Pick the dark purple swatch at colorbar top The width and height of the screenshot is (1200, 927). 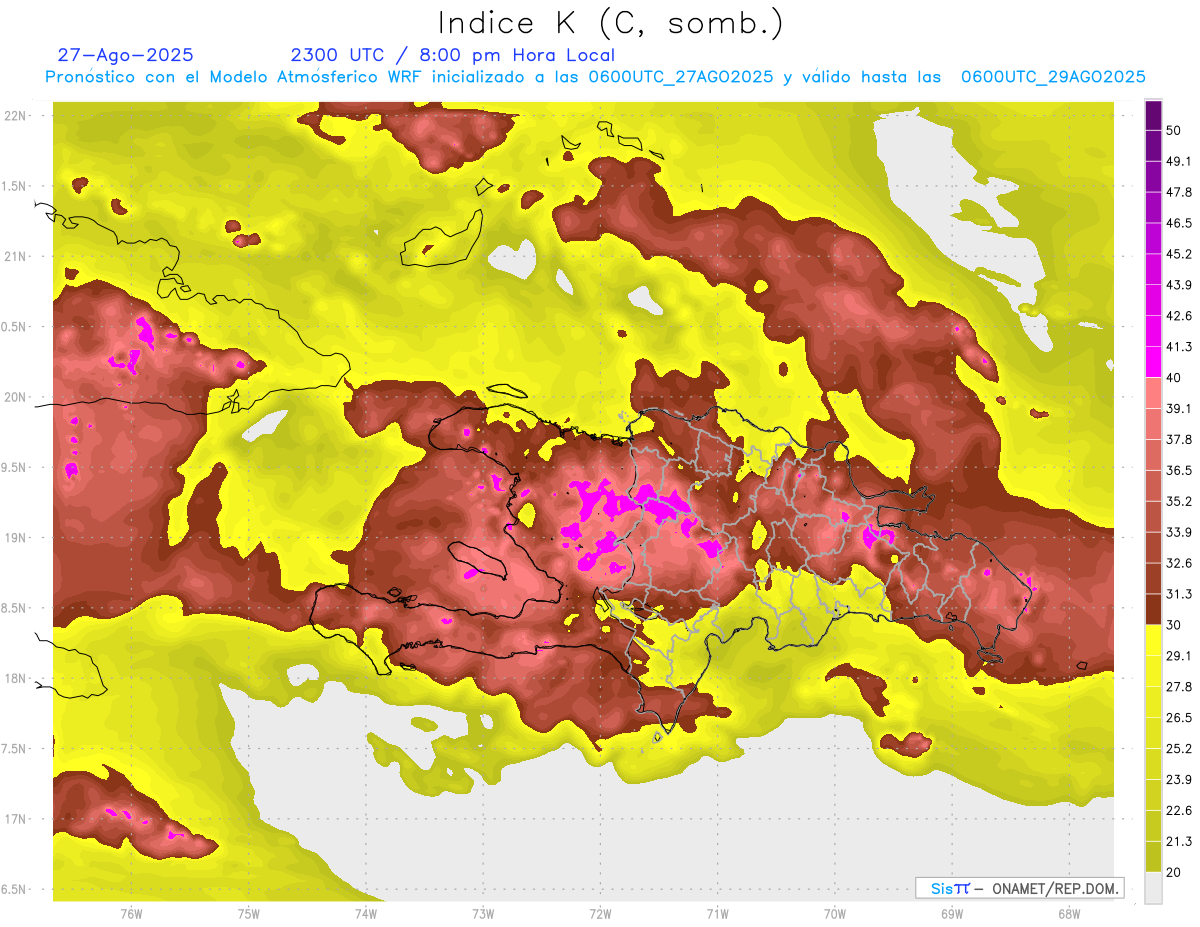[x=1153, y=116]
